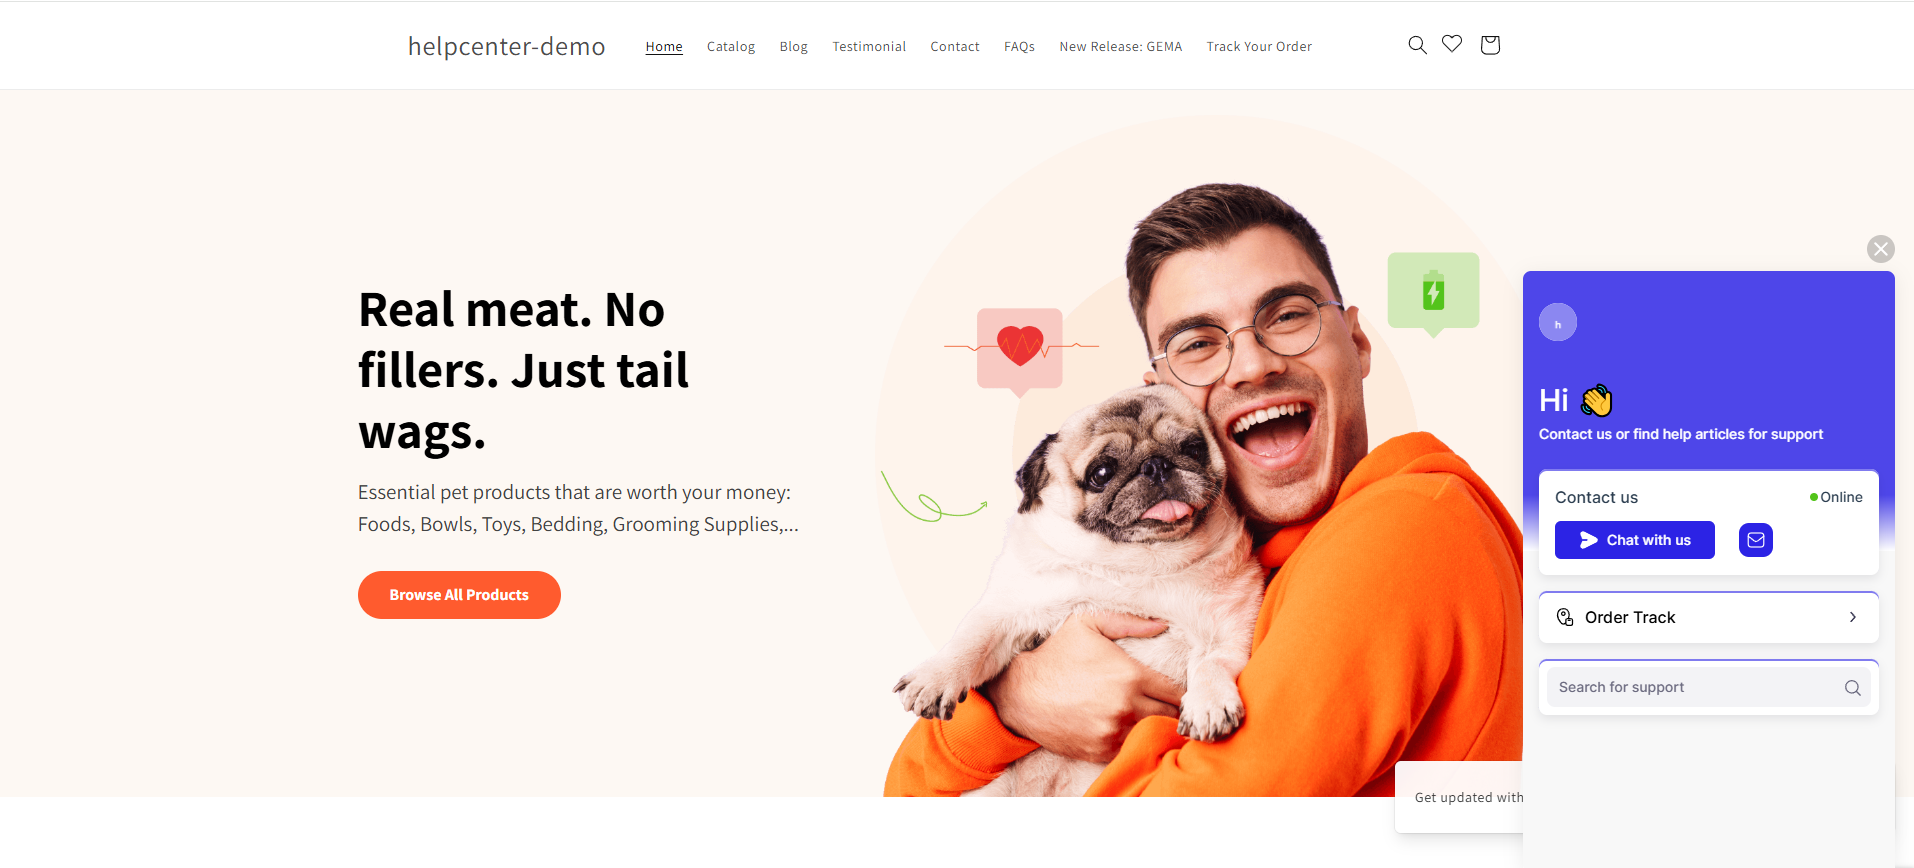Click the Search for support field
This screenshot has width=1914, height=868.
(1708, 687)
